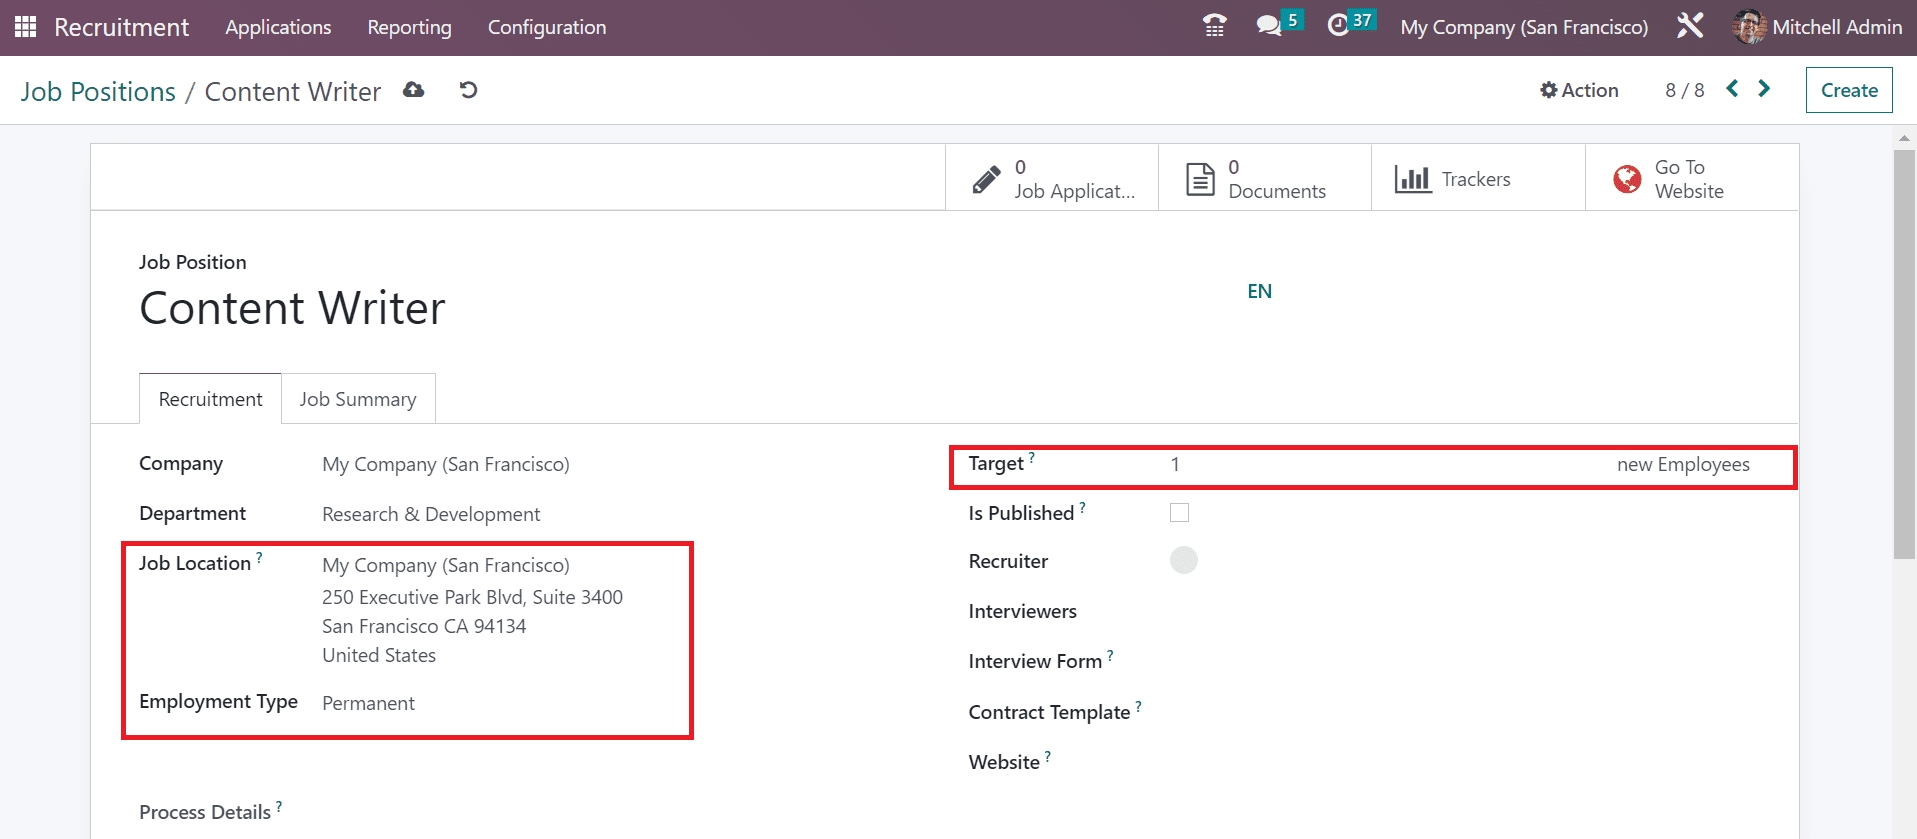Go back to Job Positions breadcrumb

click(98, 92)
